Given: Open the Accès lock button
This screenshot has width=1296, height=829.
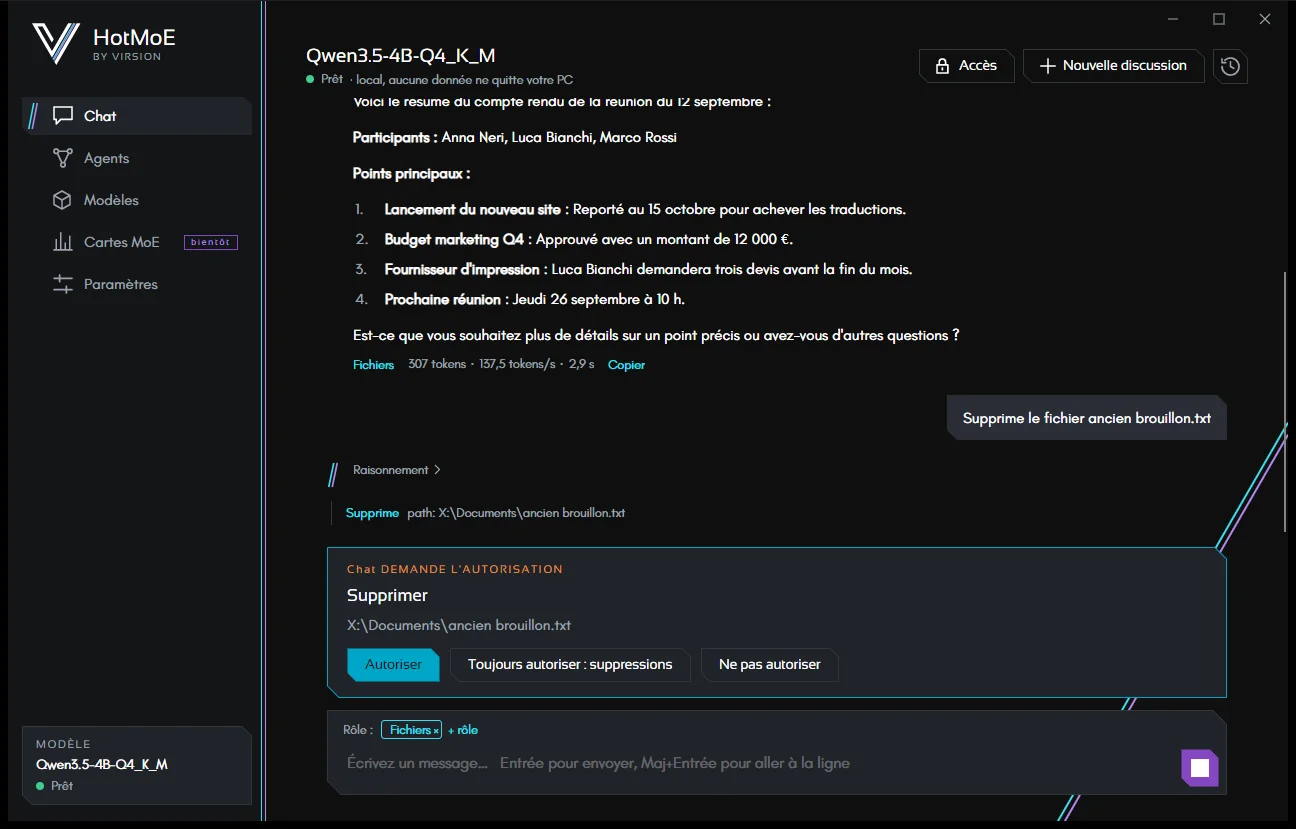Looking at the screenshot, I should tap(966, 66).
